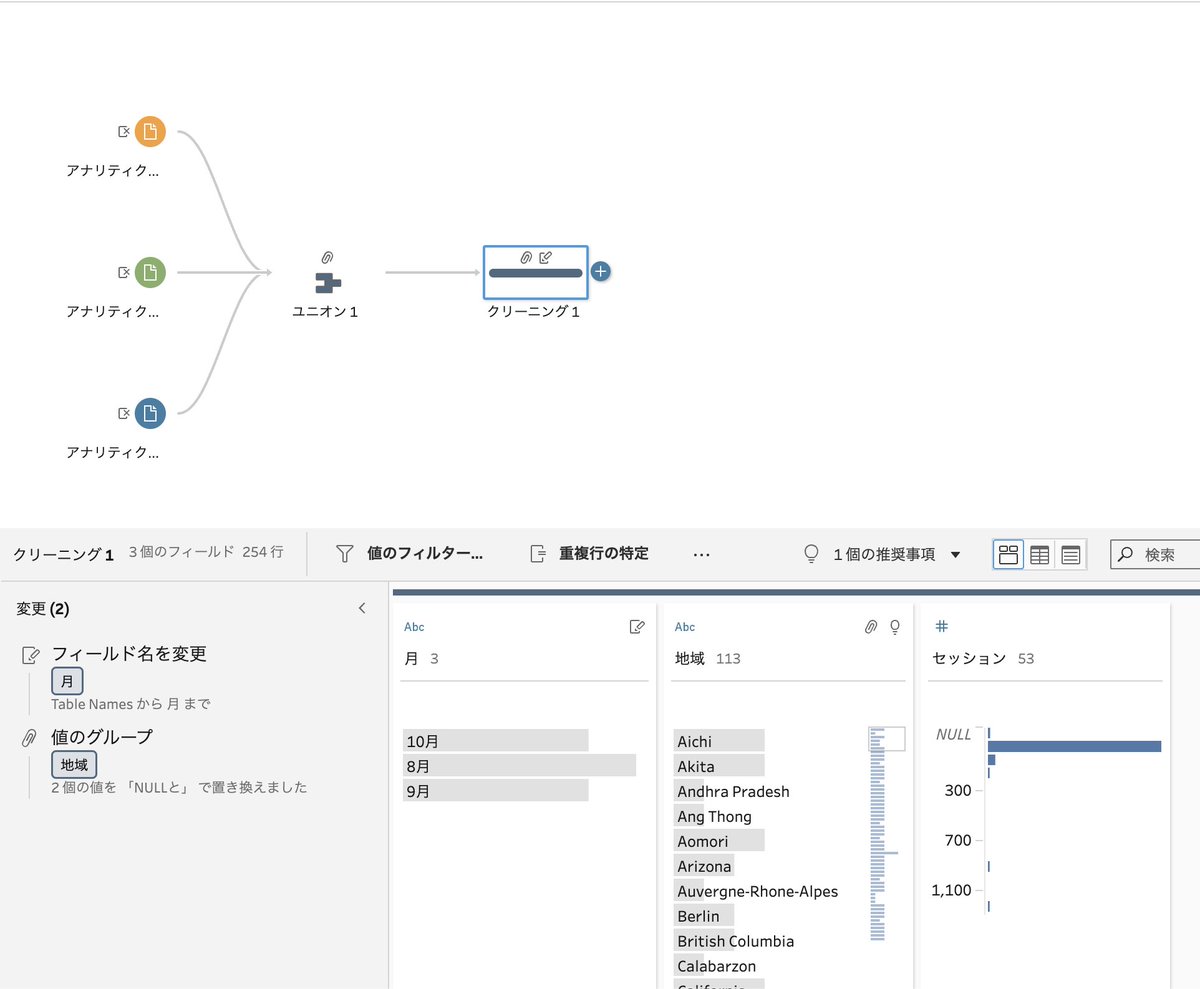Viewport: 1200px width, 989px height.
Task: Select the セッション field header
Action: tap(969, 658)
